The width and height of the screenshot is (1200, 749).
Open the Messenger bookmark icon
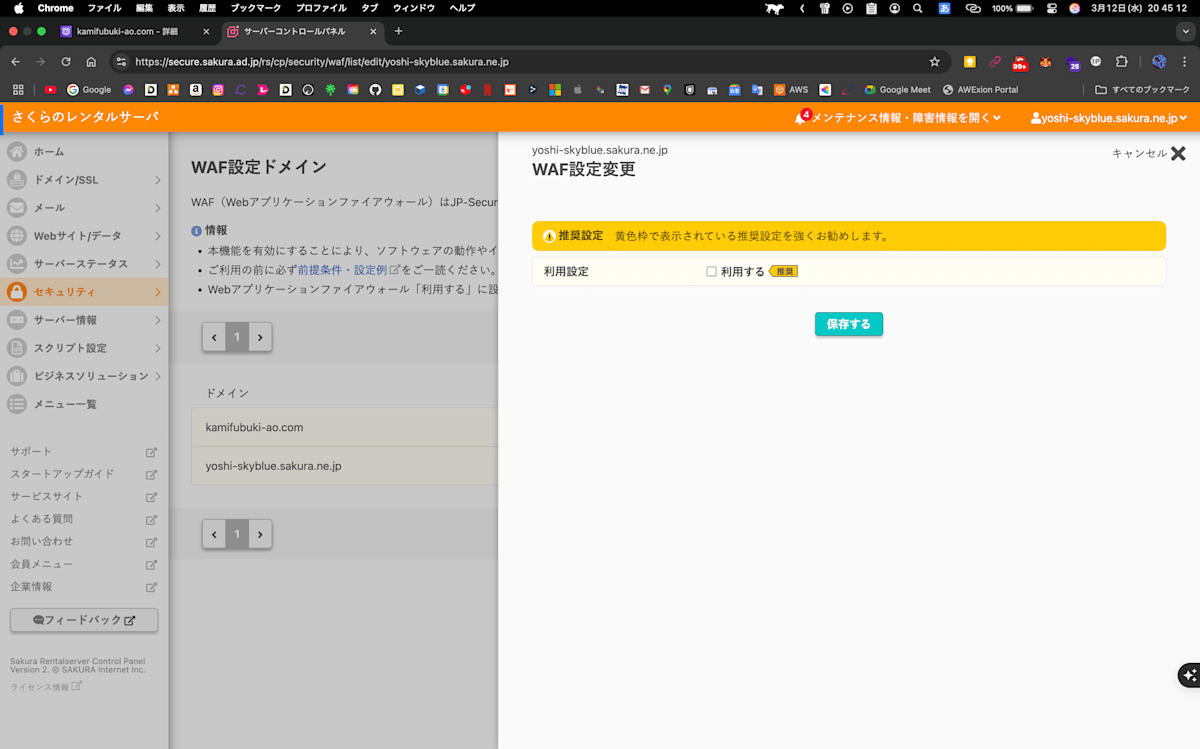[129, 89]
